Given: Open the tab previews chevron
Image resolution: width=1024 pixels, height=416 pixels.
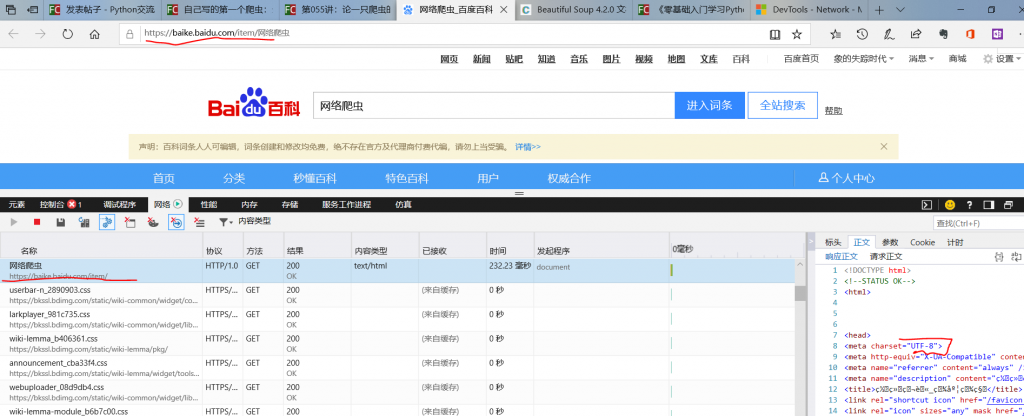Looking at the screenshot, I should (900, 9).
